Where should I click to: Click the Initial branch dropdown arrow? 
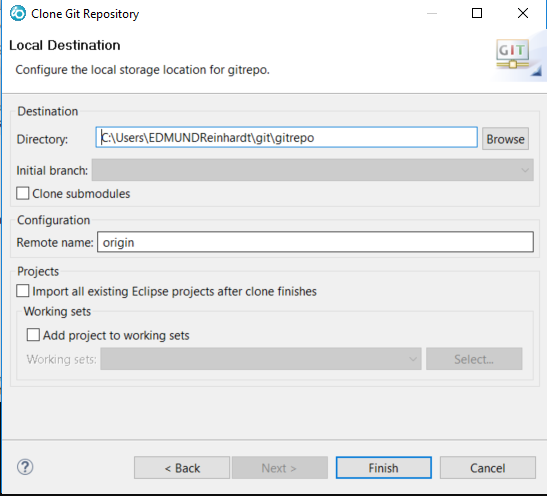click(x=525, y=170)
